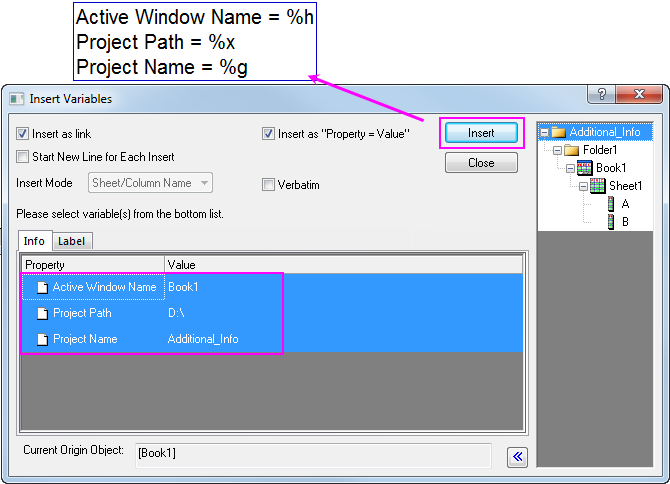Click the D:\ value cell

[x=176, y=313]
